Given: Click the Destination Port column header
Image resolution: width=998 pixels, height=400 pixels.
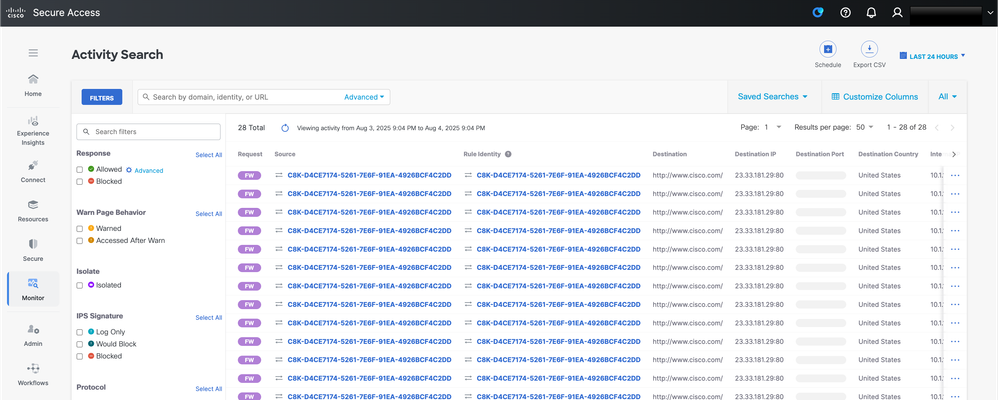Looking at the screenshot, I should 821,154.
